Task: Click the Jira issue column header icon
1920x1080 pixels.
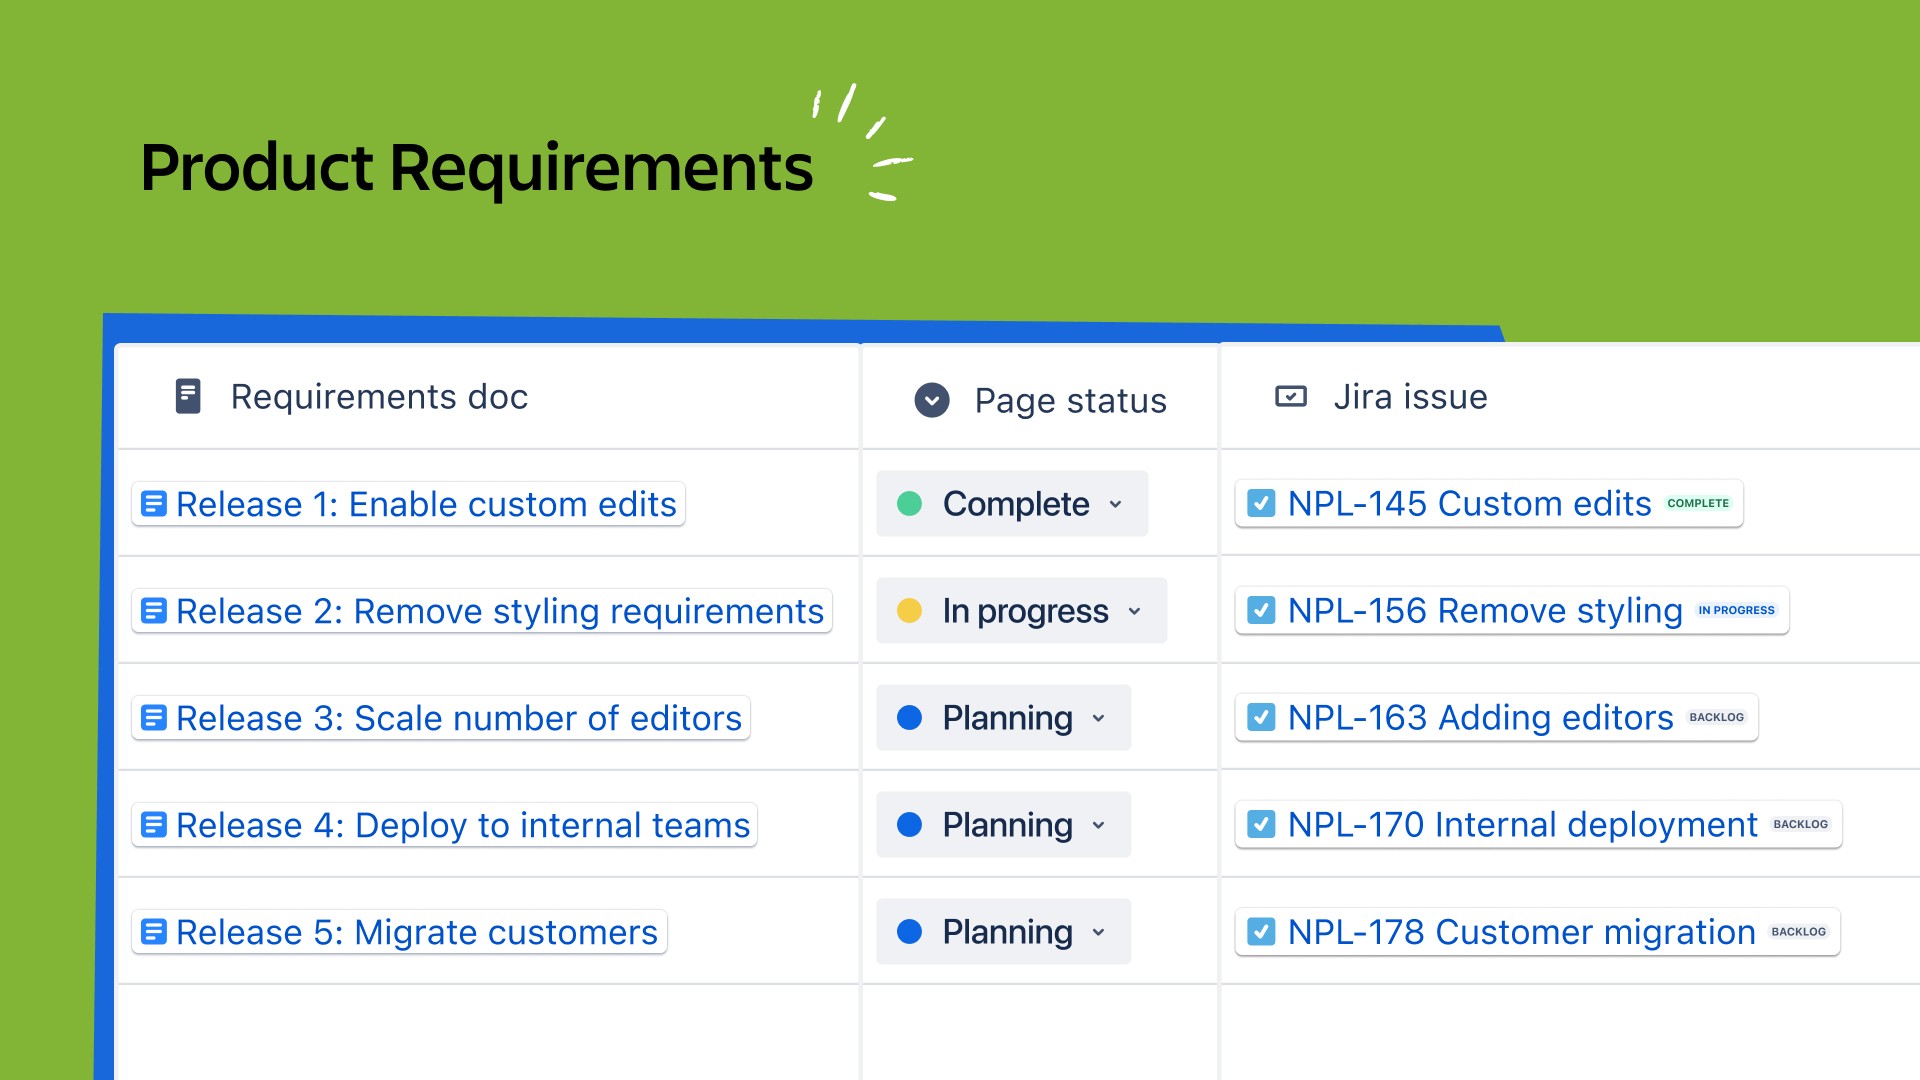Action: tap(1290, 396)
